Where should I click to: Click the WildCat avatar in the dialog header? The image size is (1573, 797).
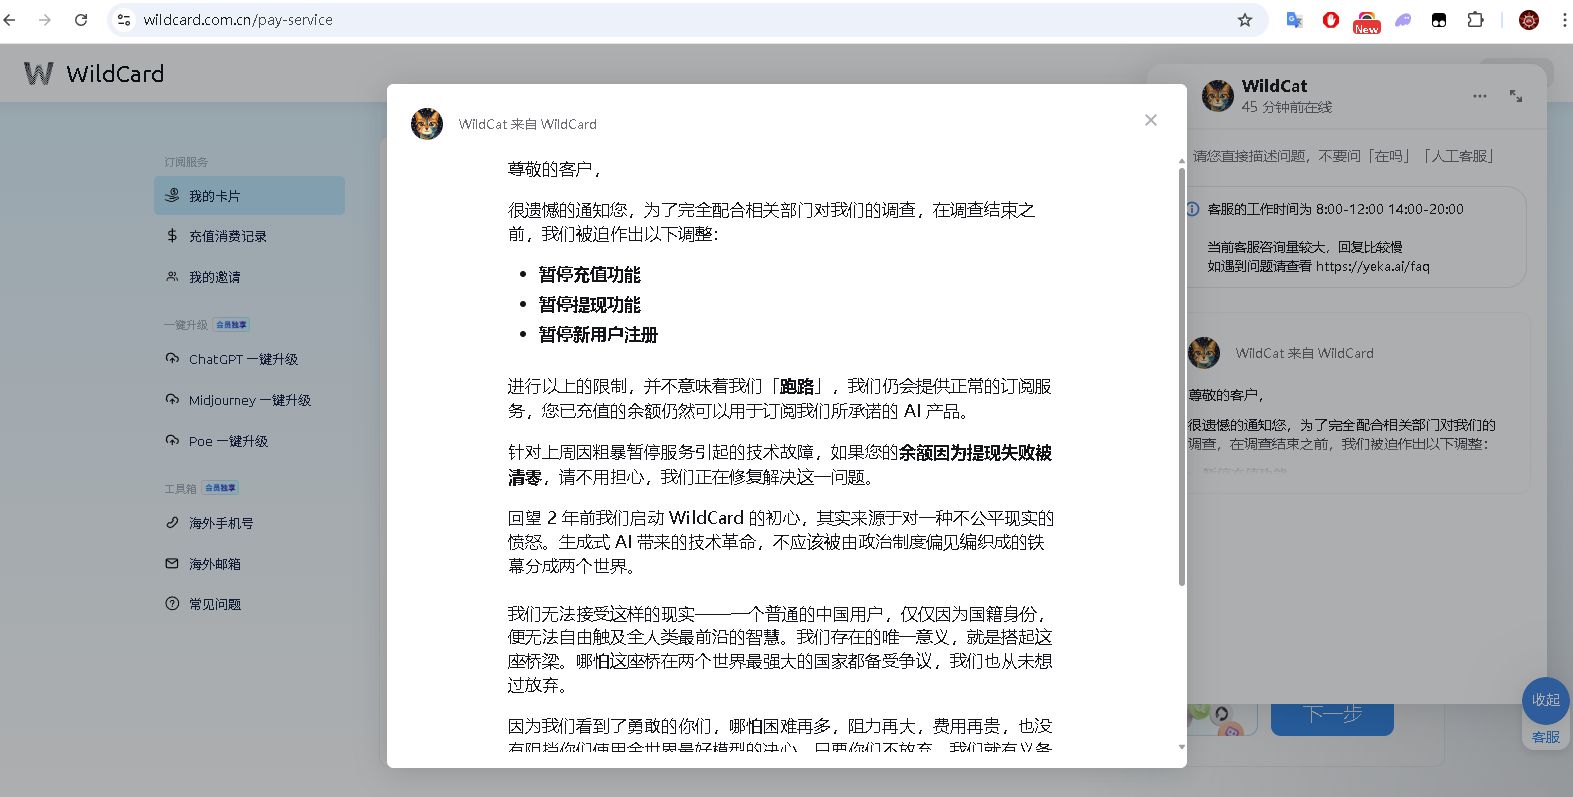427,124
